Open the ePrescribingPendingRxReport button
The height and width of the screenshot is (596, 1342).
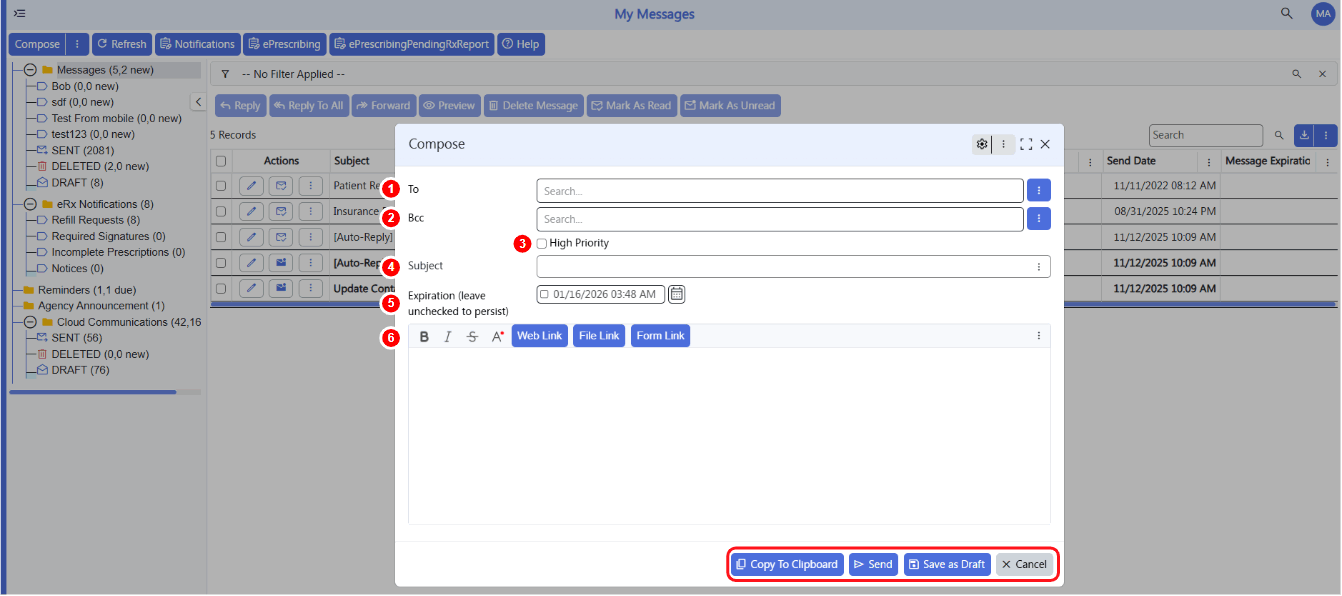411,44
